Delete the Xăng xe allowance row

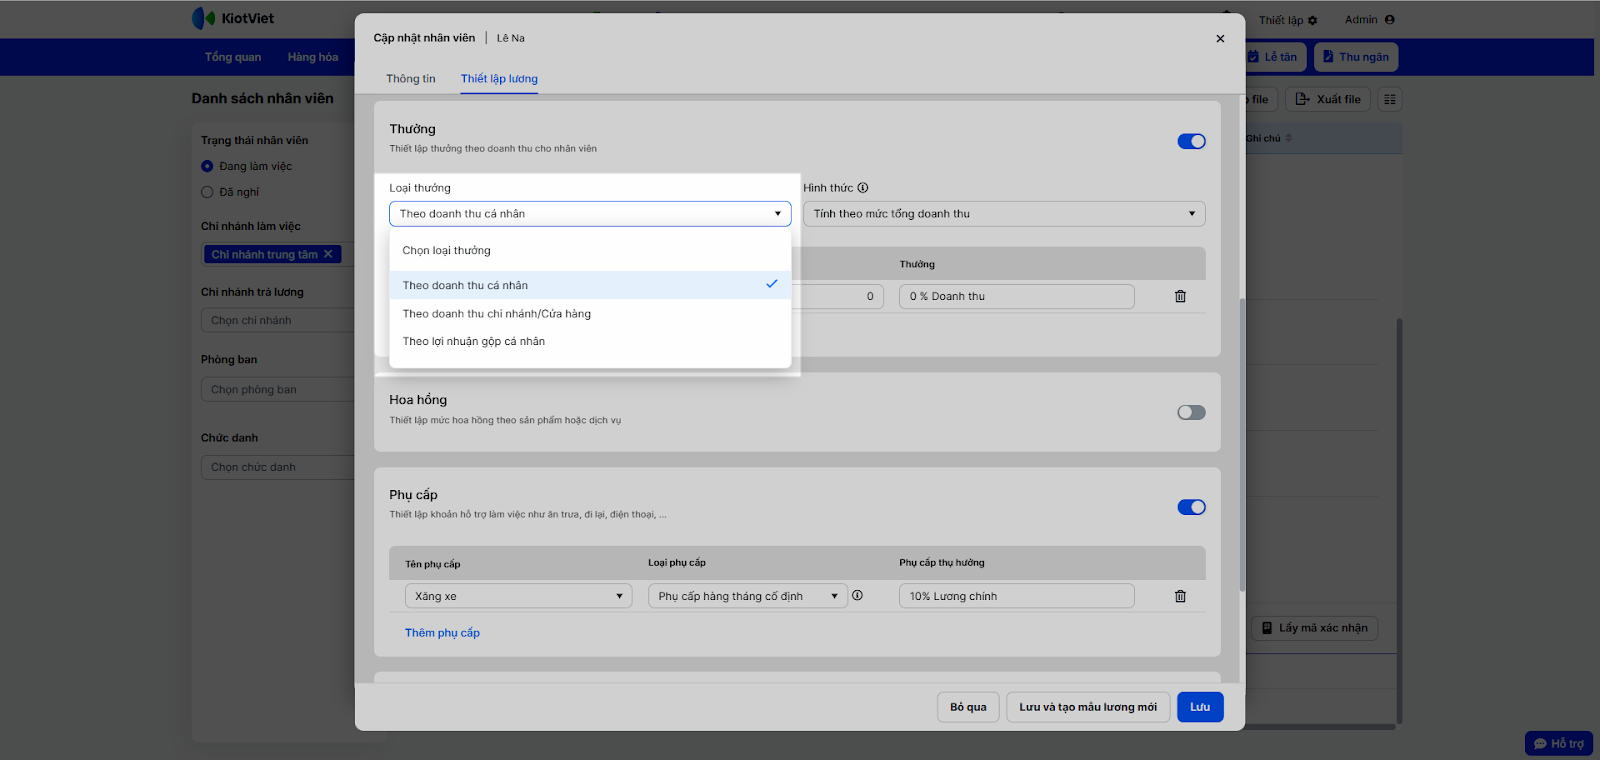(x=1180, y=597)
